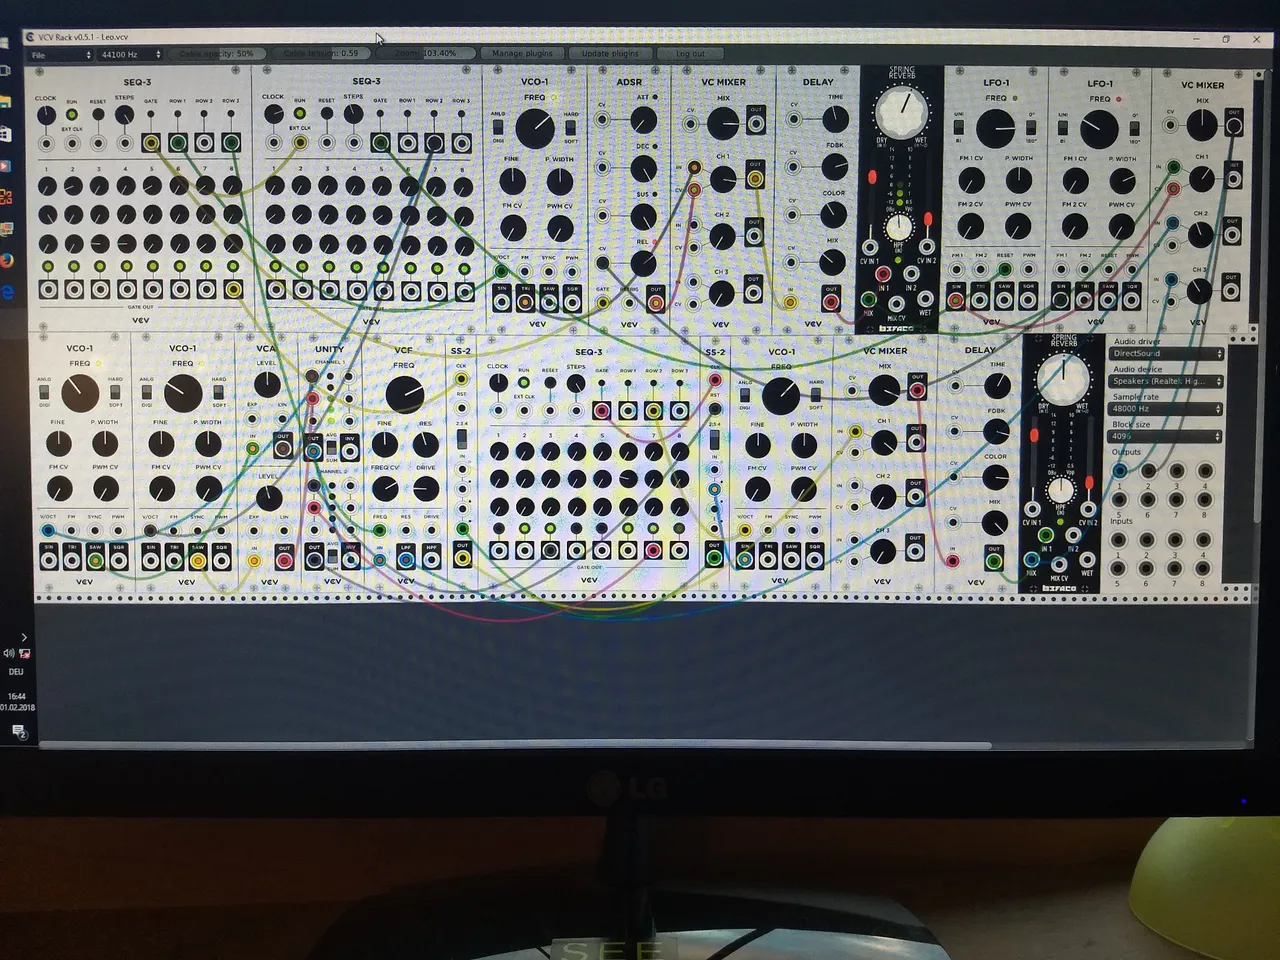This screenshot has height=960, width=1280.
Task: Click IN 1 jack on top-row Spring Reverb
Action: [x=883, y=274]
